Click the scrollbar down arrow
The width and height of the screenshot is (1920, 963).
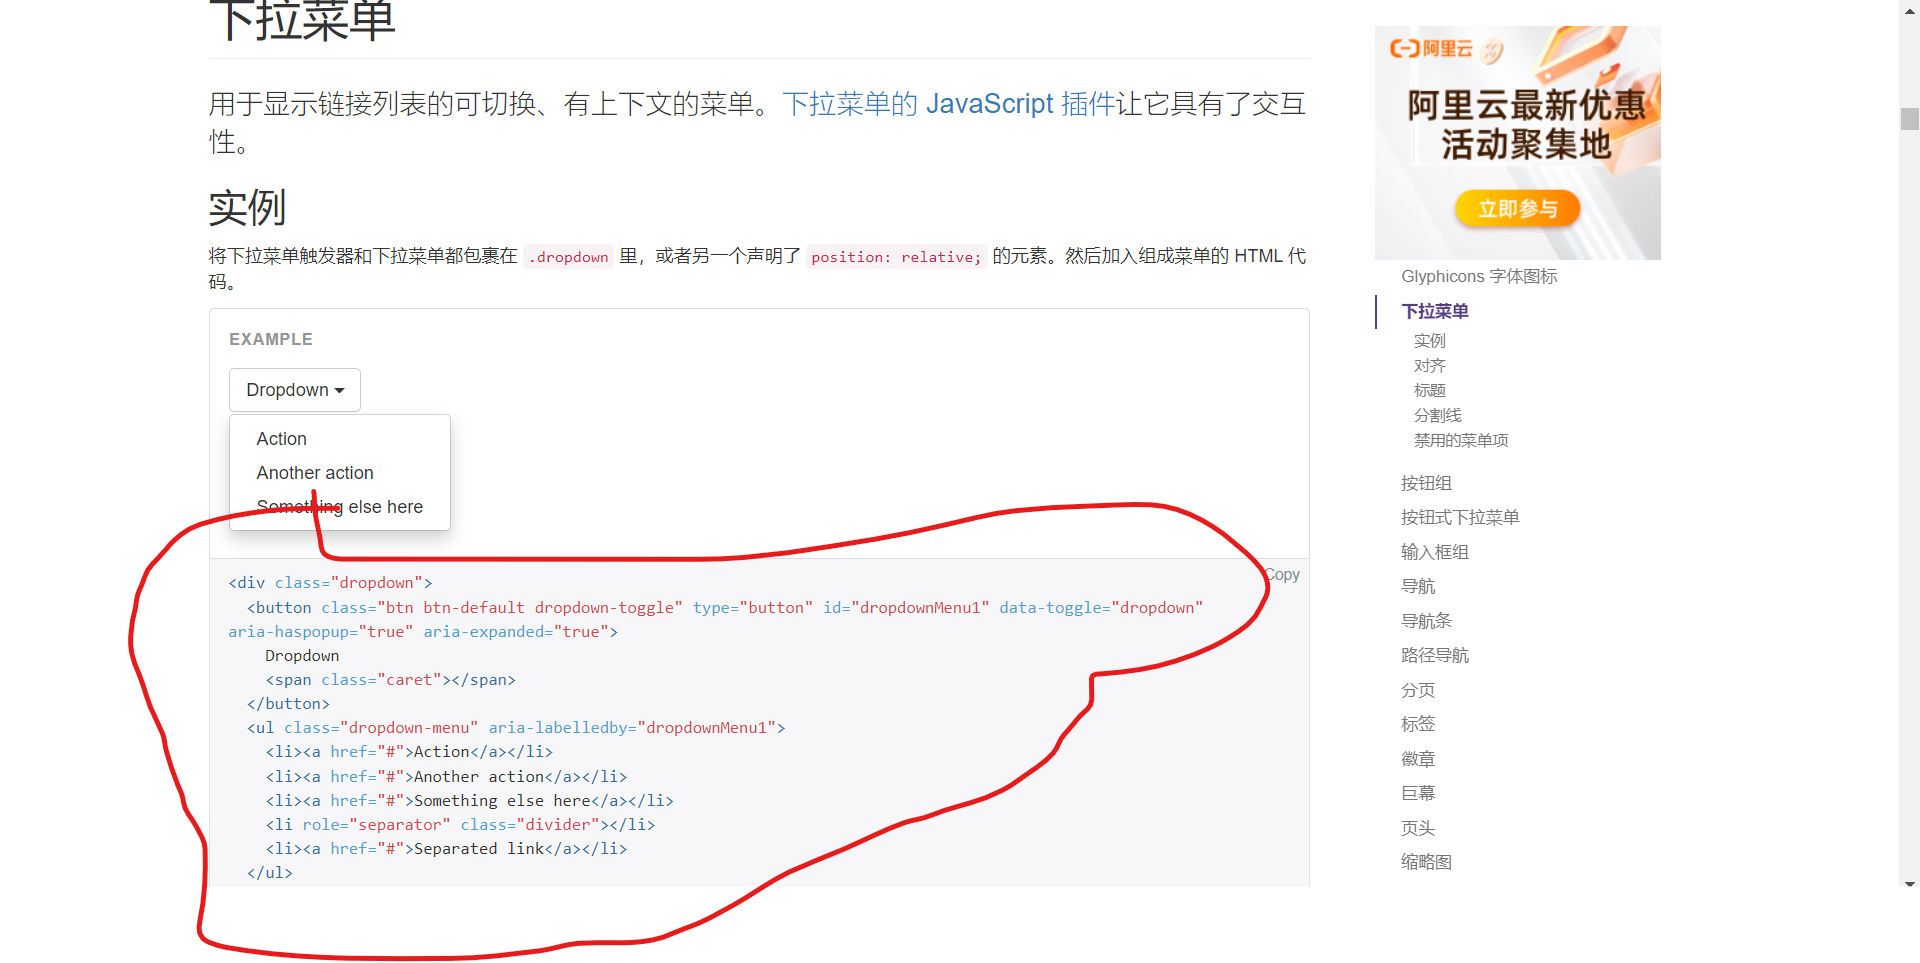(1910, 883)
